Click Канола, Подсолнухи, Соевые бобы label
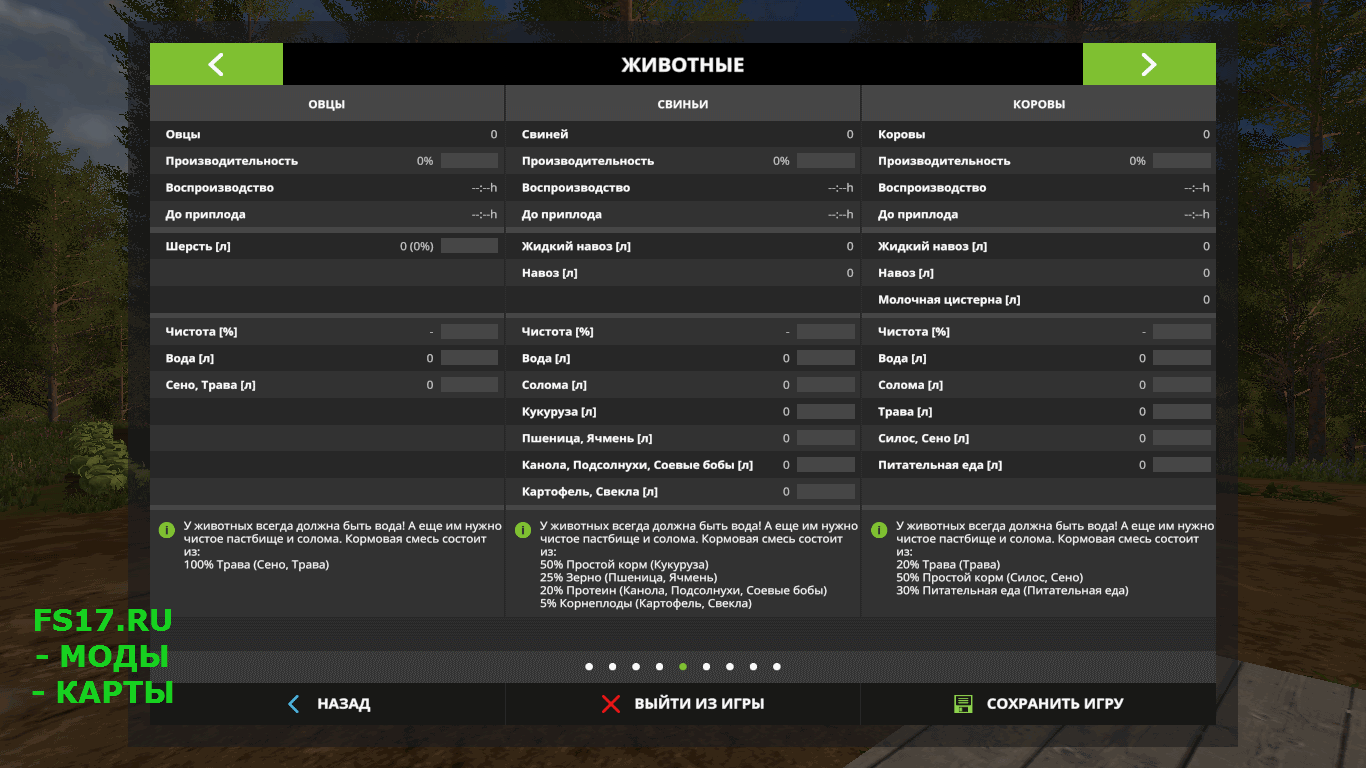 [637, 465]
